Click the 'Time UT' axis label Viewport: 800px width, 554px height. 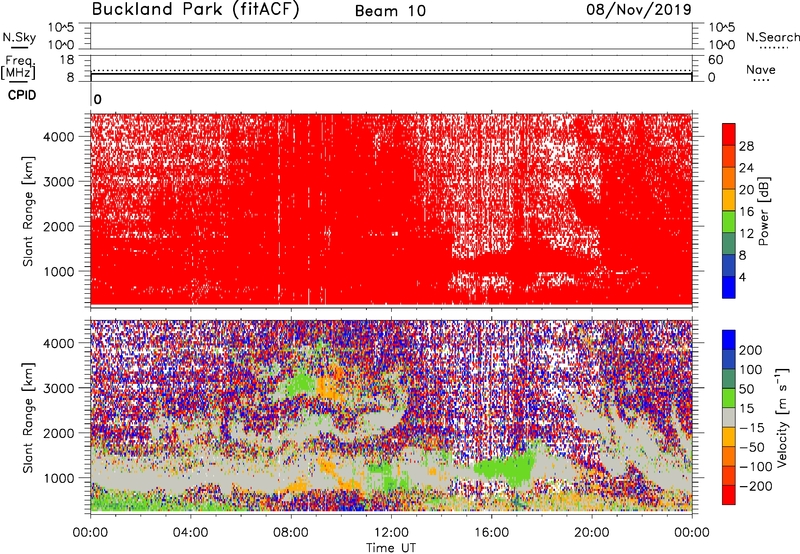click(391, 547)
